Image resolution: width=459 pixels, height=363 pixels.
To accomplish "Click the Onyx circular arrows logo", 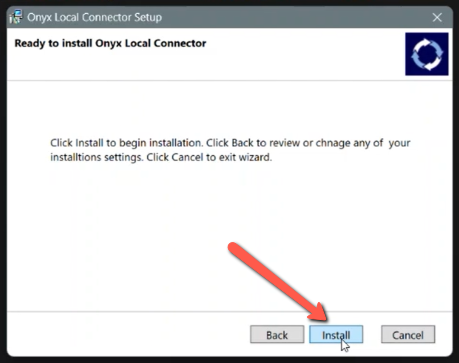I will tap(427, 54).
